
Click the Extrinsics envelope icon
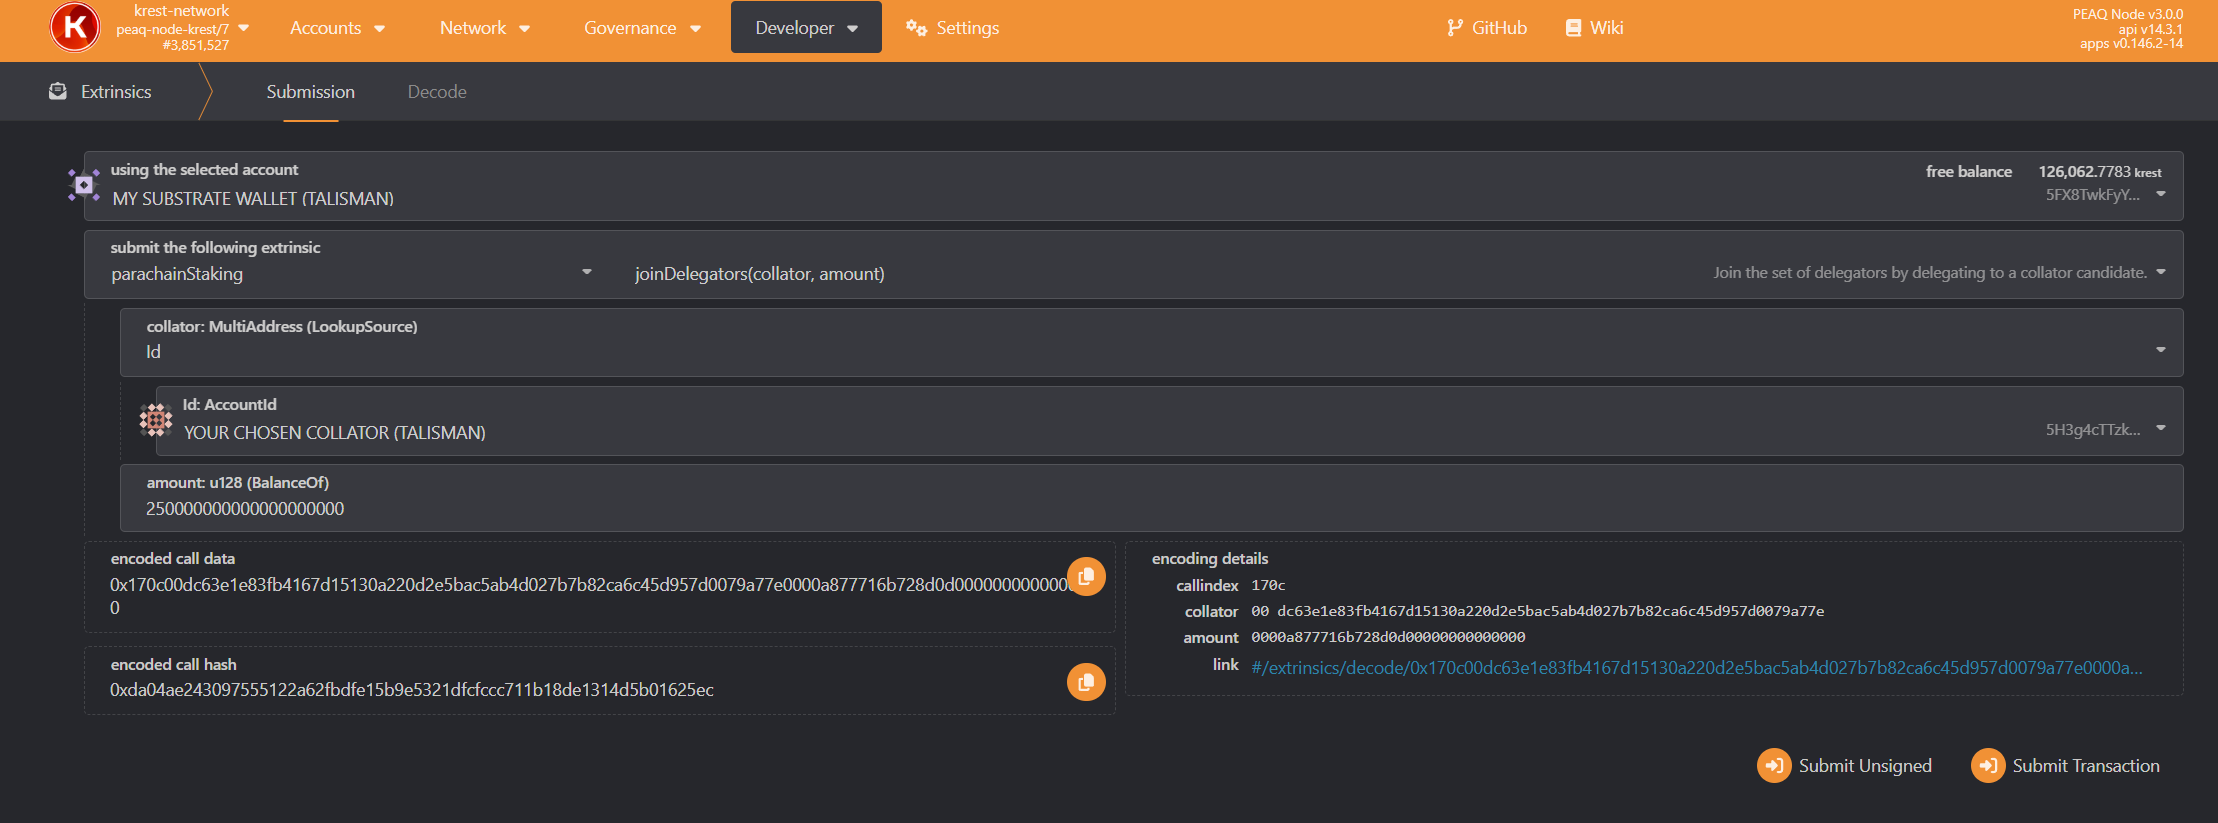(58, 91)
